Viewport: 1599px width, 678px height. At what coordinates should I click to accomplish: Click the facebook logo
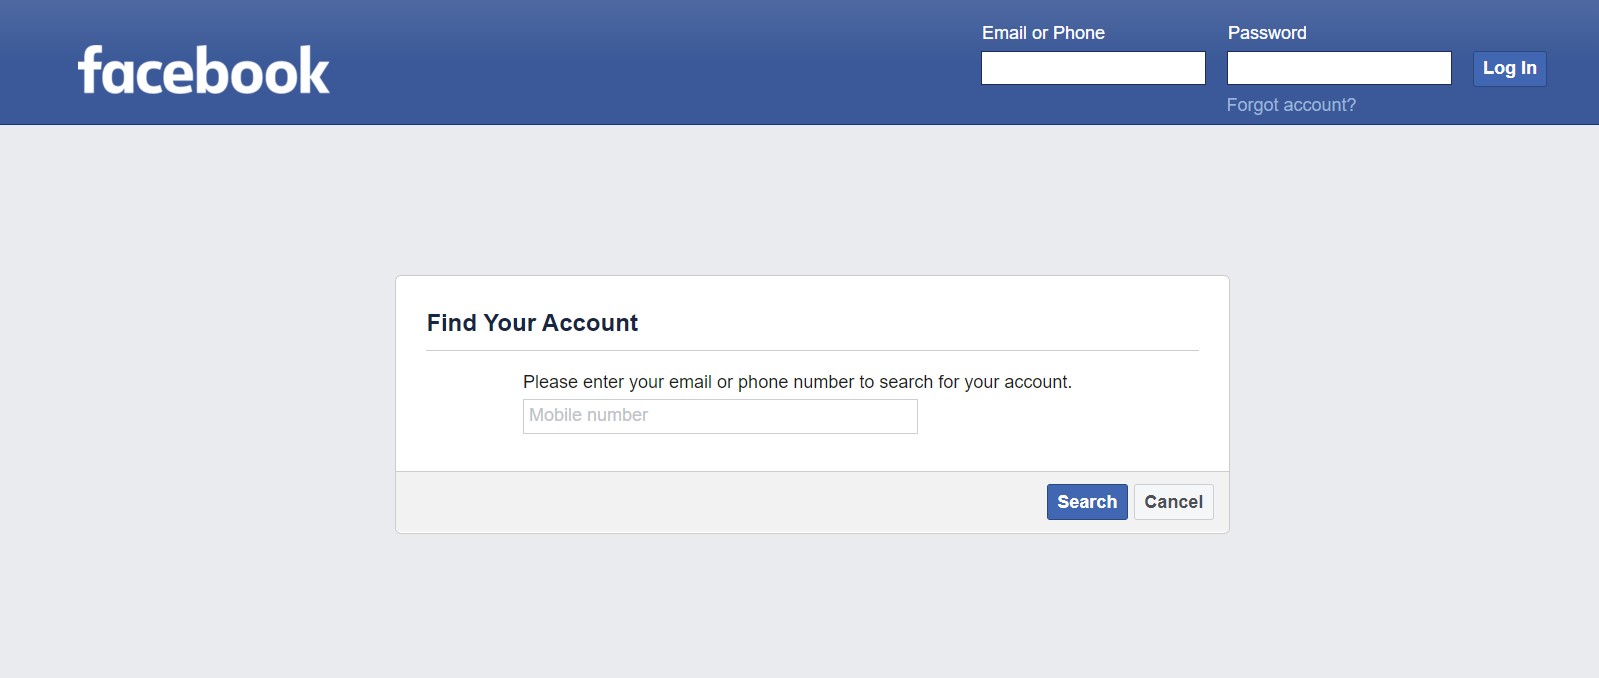tap(204, 71)
